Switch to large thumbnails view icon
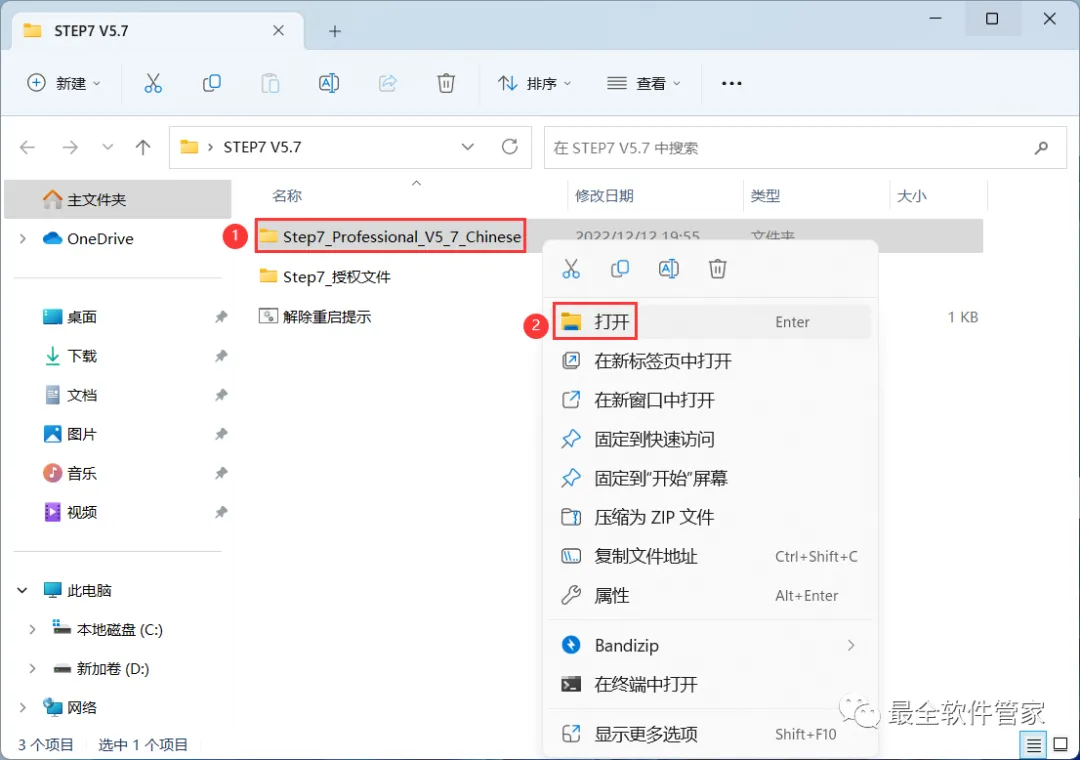The image size is (1080, 760). pos(1061,745)
